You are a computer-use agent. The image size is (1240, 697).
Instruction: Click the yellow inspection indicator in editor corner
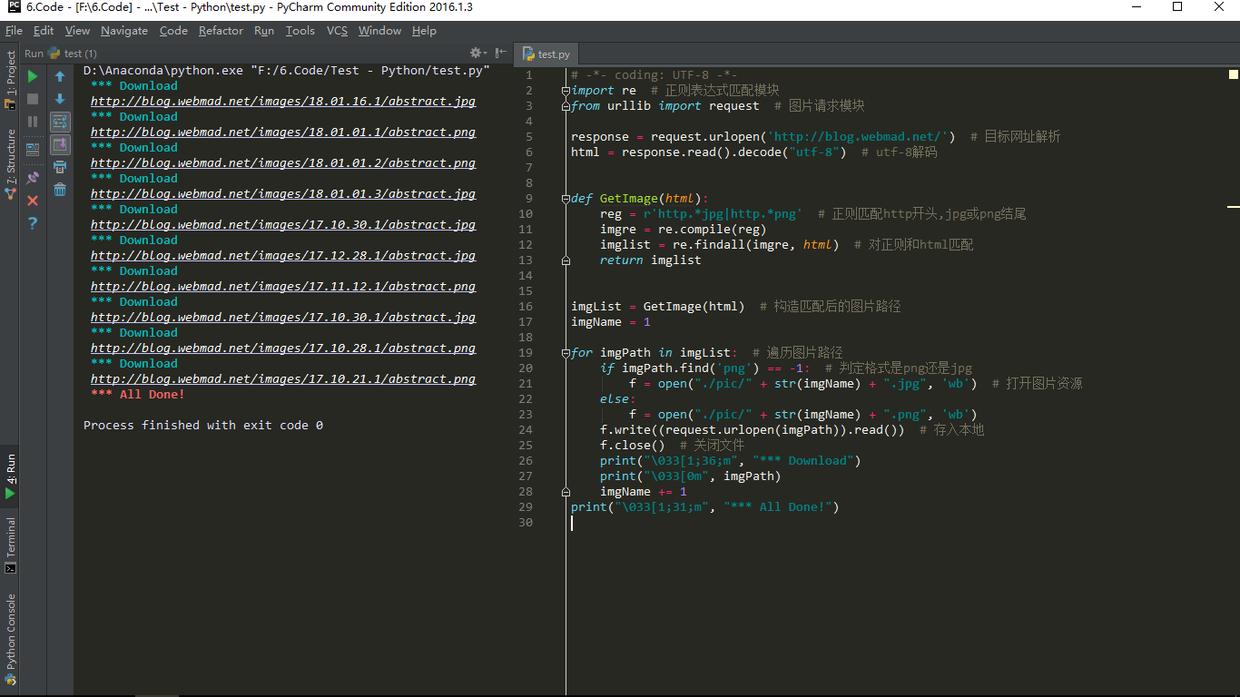[1233, 74]
